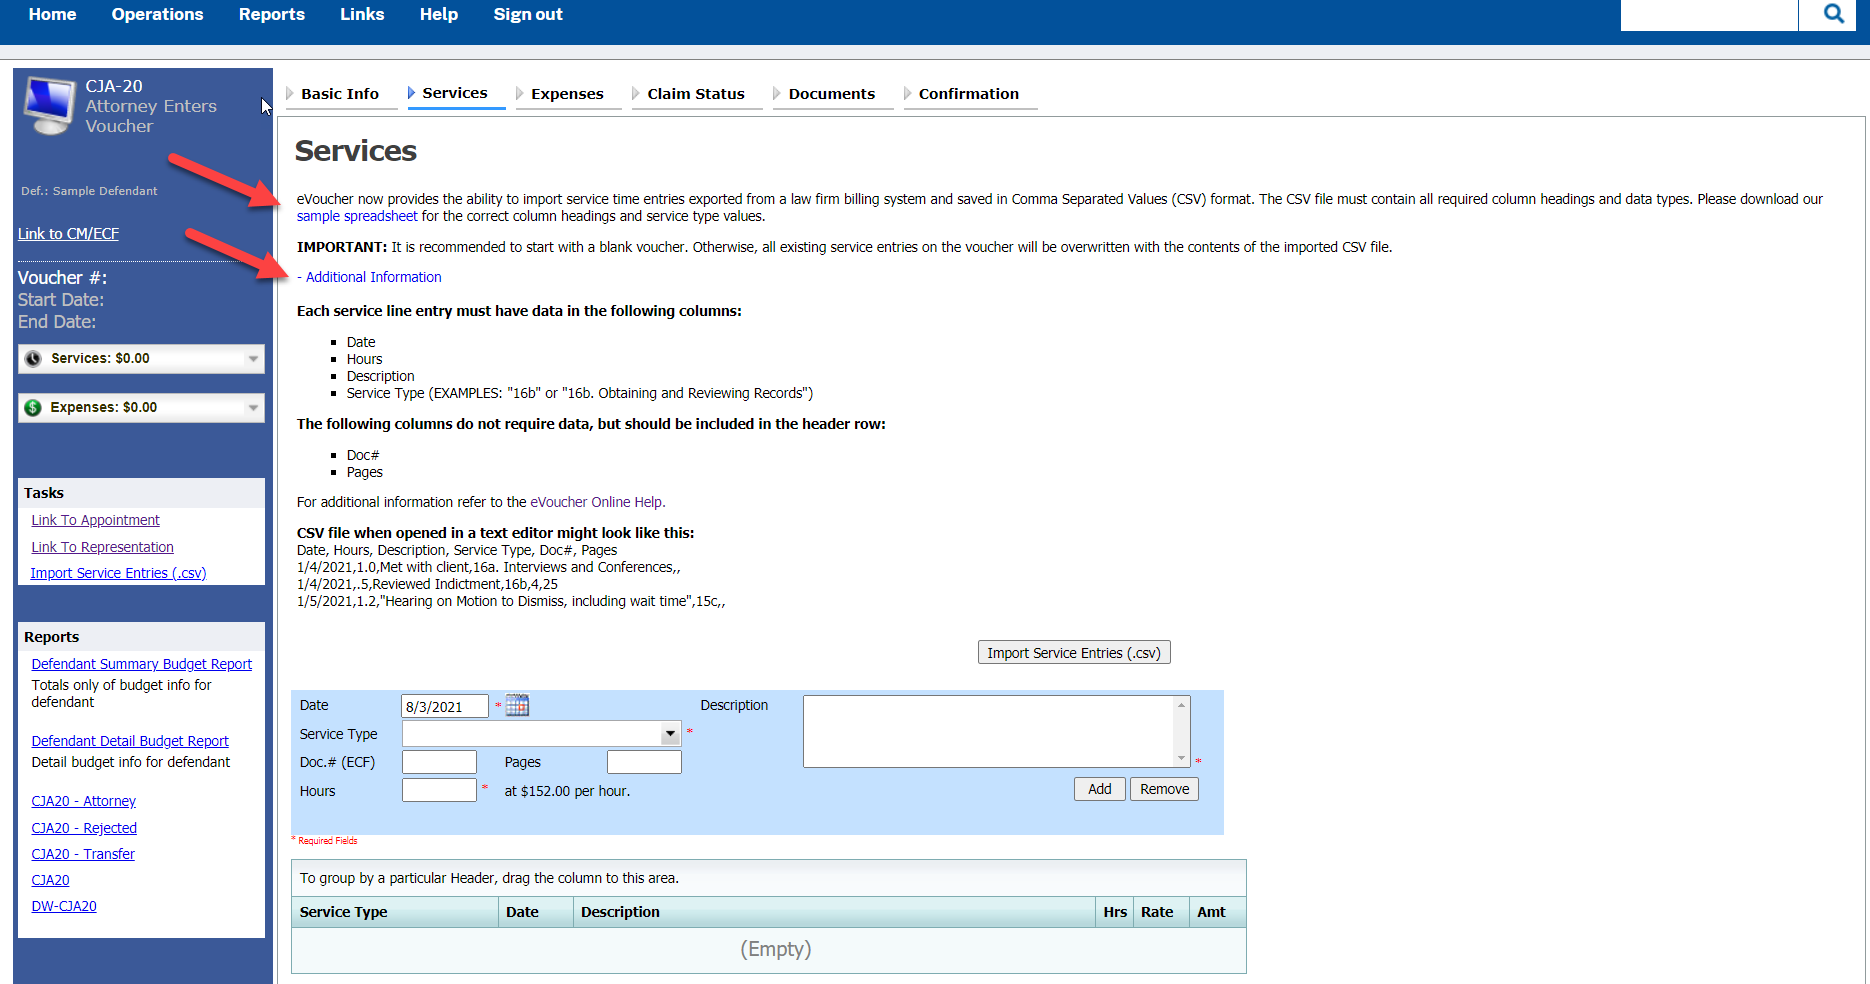Click the Import Service Entries (.csv) button
This screenshot has width=1870, height=984.
(1073, 652)
